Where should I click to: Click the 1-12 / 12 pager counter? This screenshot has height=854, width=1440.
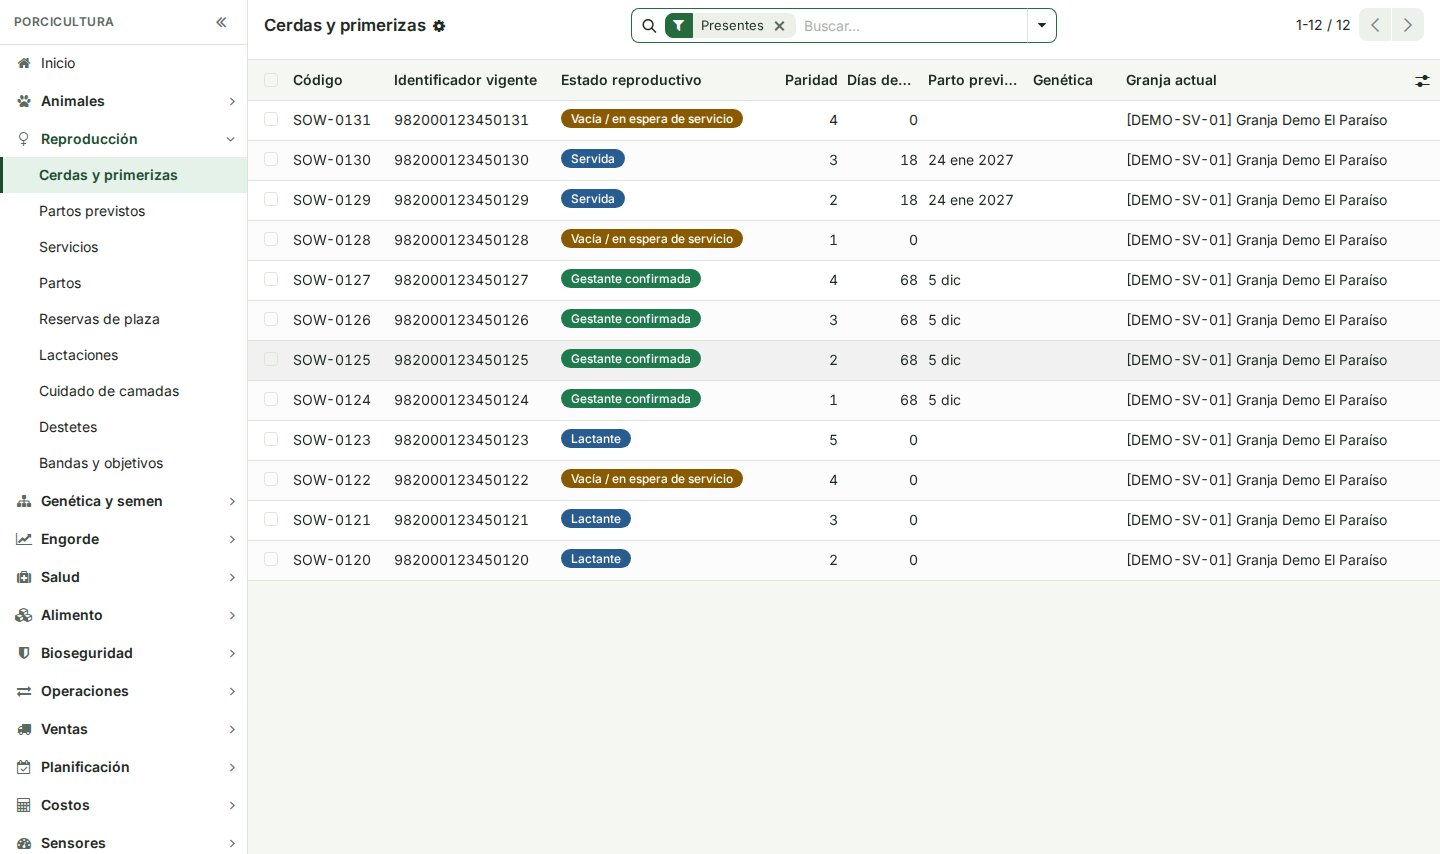pyautogui.click(x=1323, y=25)
